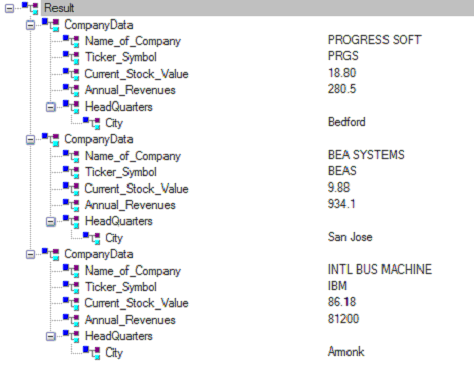Collapse the PROGRESS SOFT CompanyData node
The width and height of the screenshot is (474, 371).
pos(30,25)
